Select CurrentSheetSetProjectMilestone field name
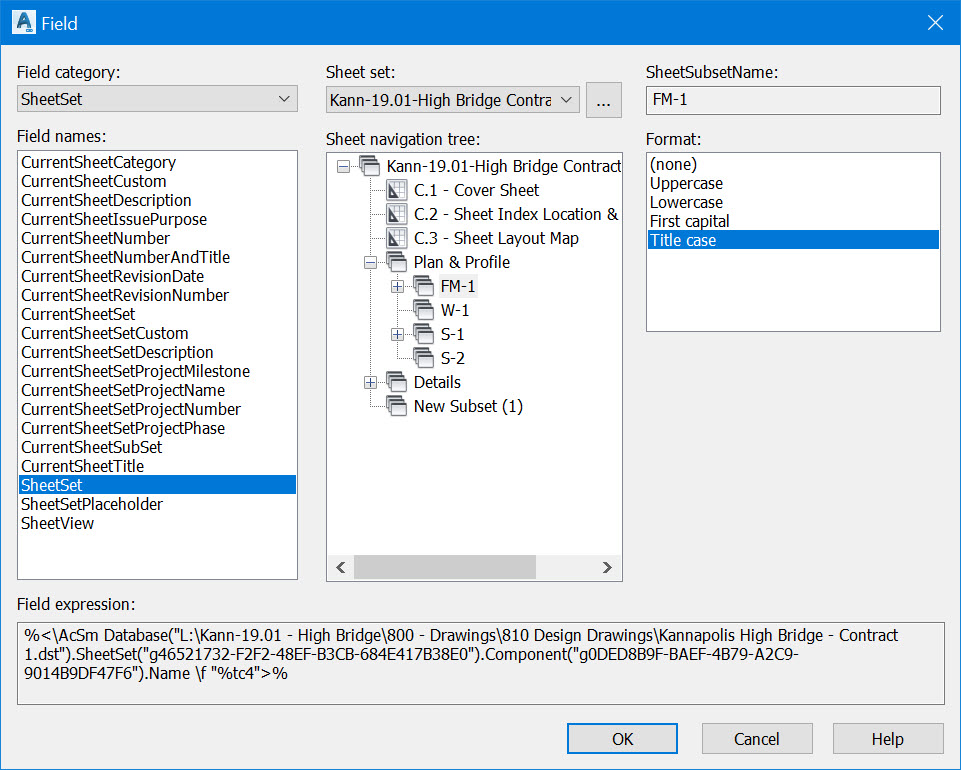Screen dimensions: 961x770 click(158, 372)
